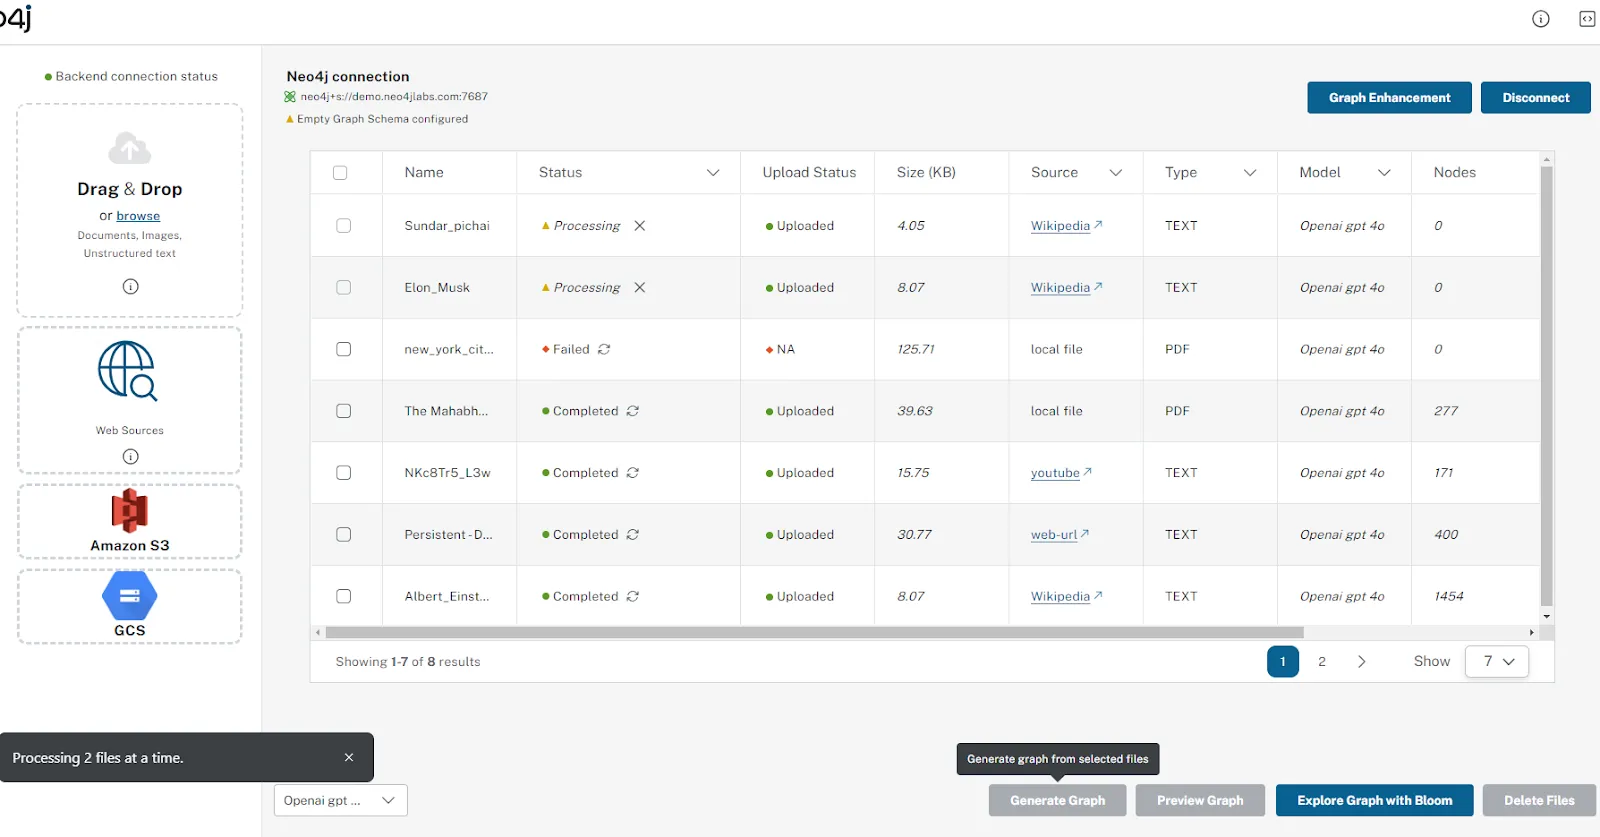
Task: Click the Web Sources globe search icon
Action: tap(128, 371)
